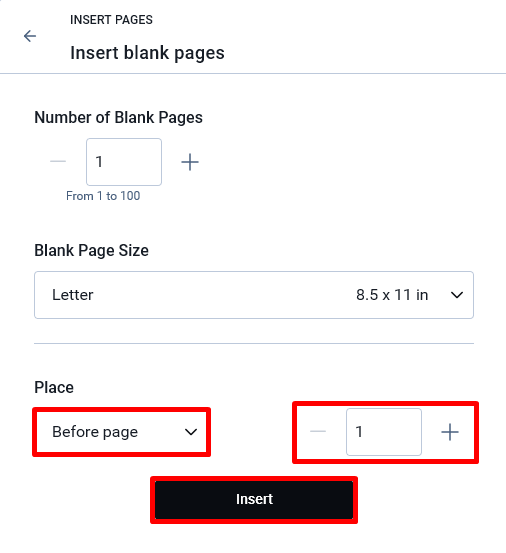The height and width of the screenshot is (553, 506).
Task: Go back using the left arrow icon
Action: coord(30,36)
